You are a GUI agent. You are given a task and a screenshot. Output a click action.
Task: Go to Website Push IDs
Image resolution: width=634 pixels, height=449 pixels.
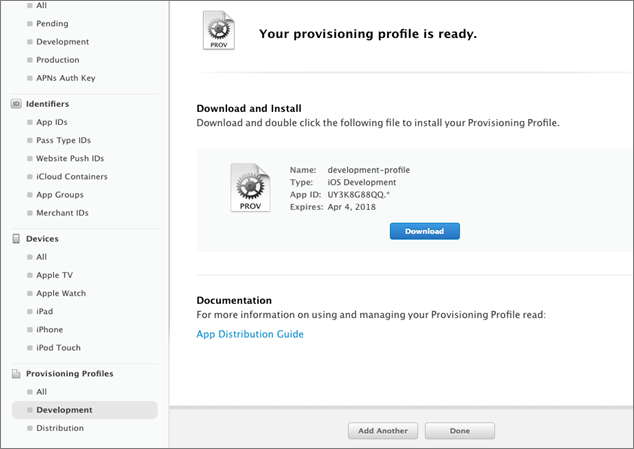click(x=70, y=159)
